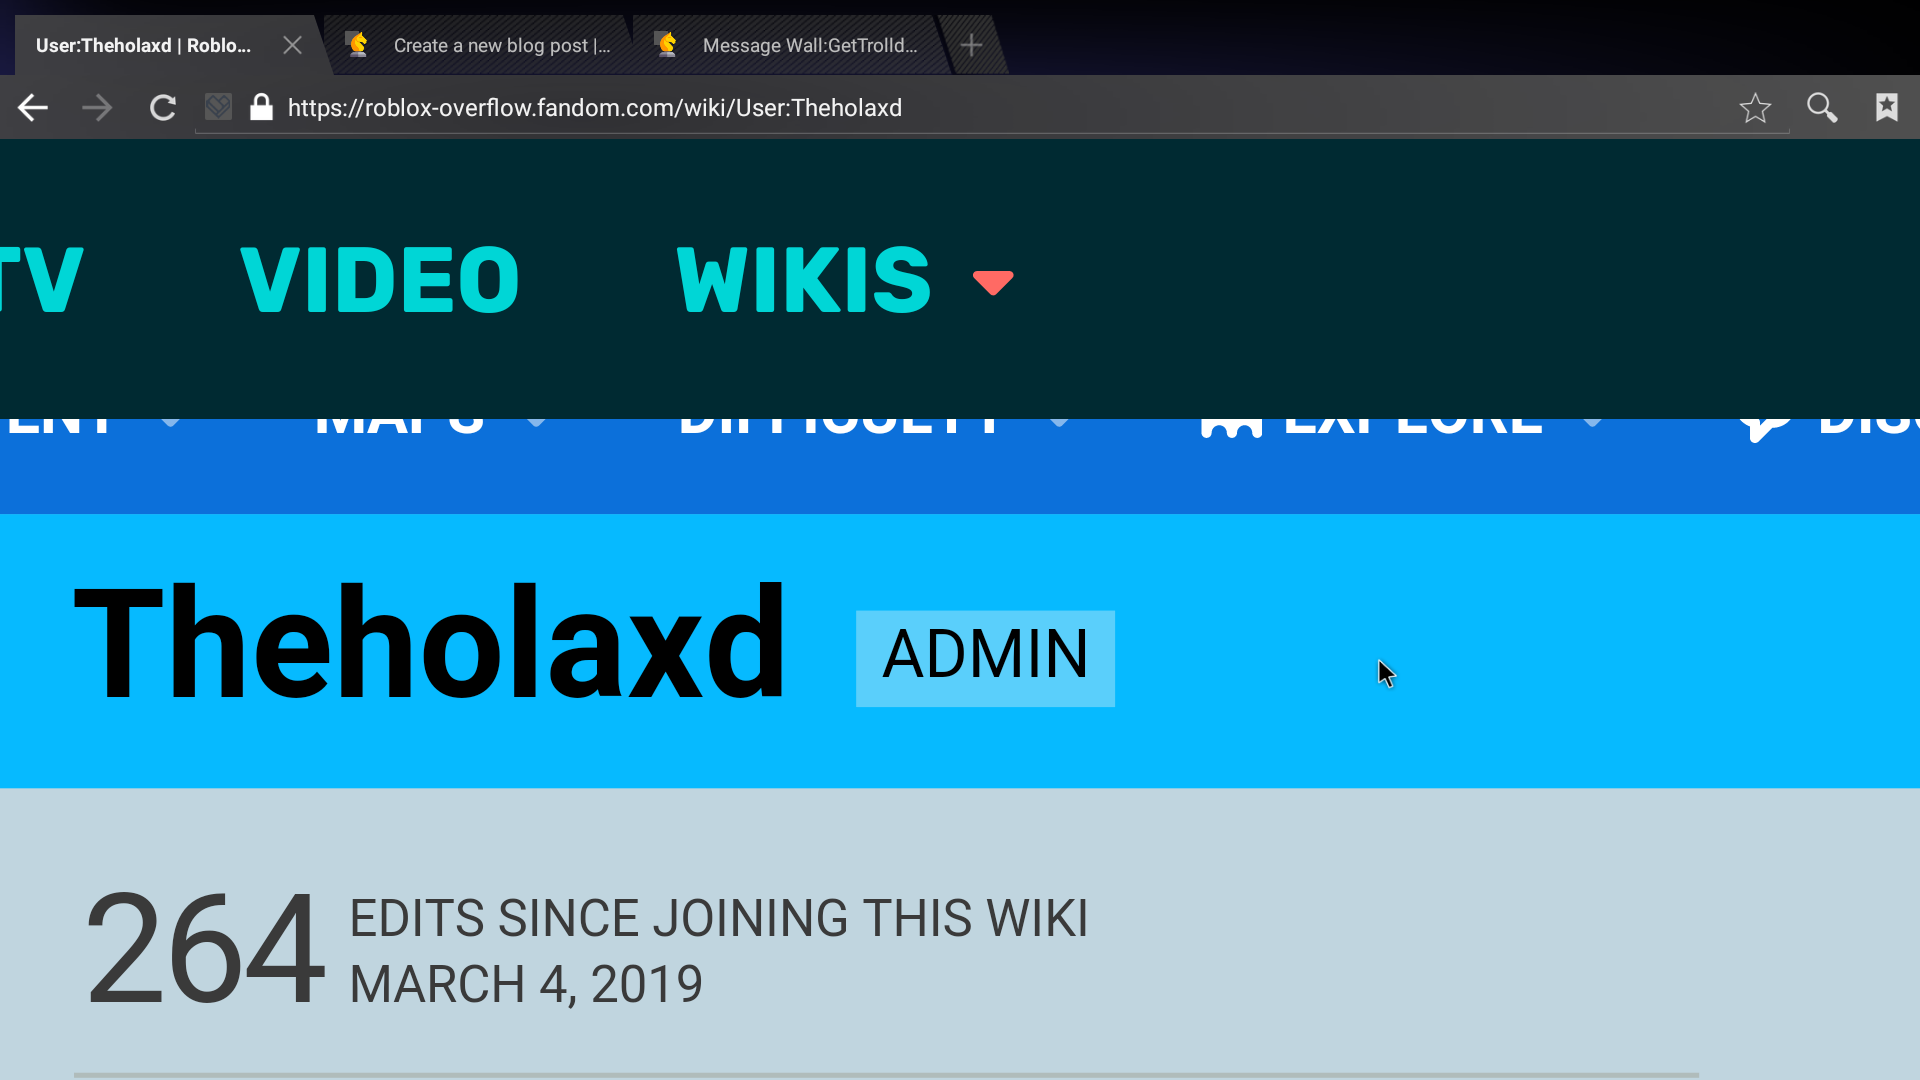Toggle the TV navigation section
This screenshot has width=1920, height=1080.
42,277
